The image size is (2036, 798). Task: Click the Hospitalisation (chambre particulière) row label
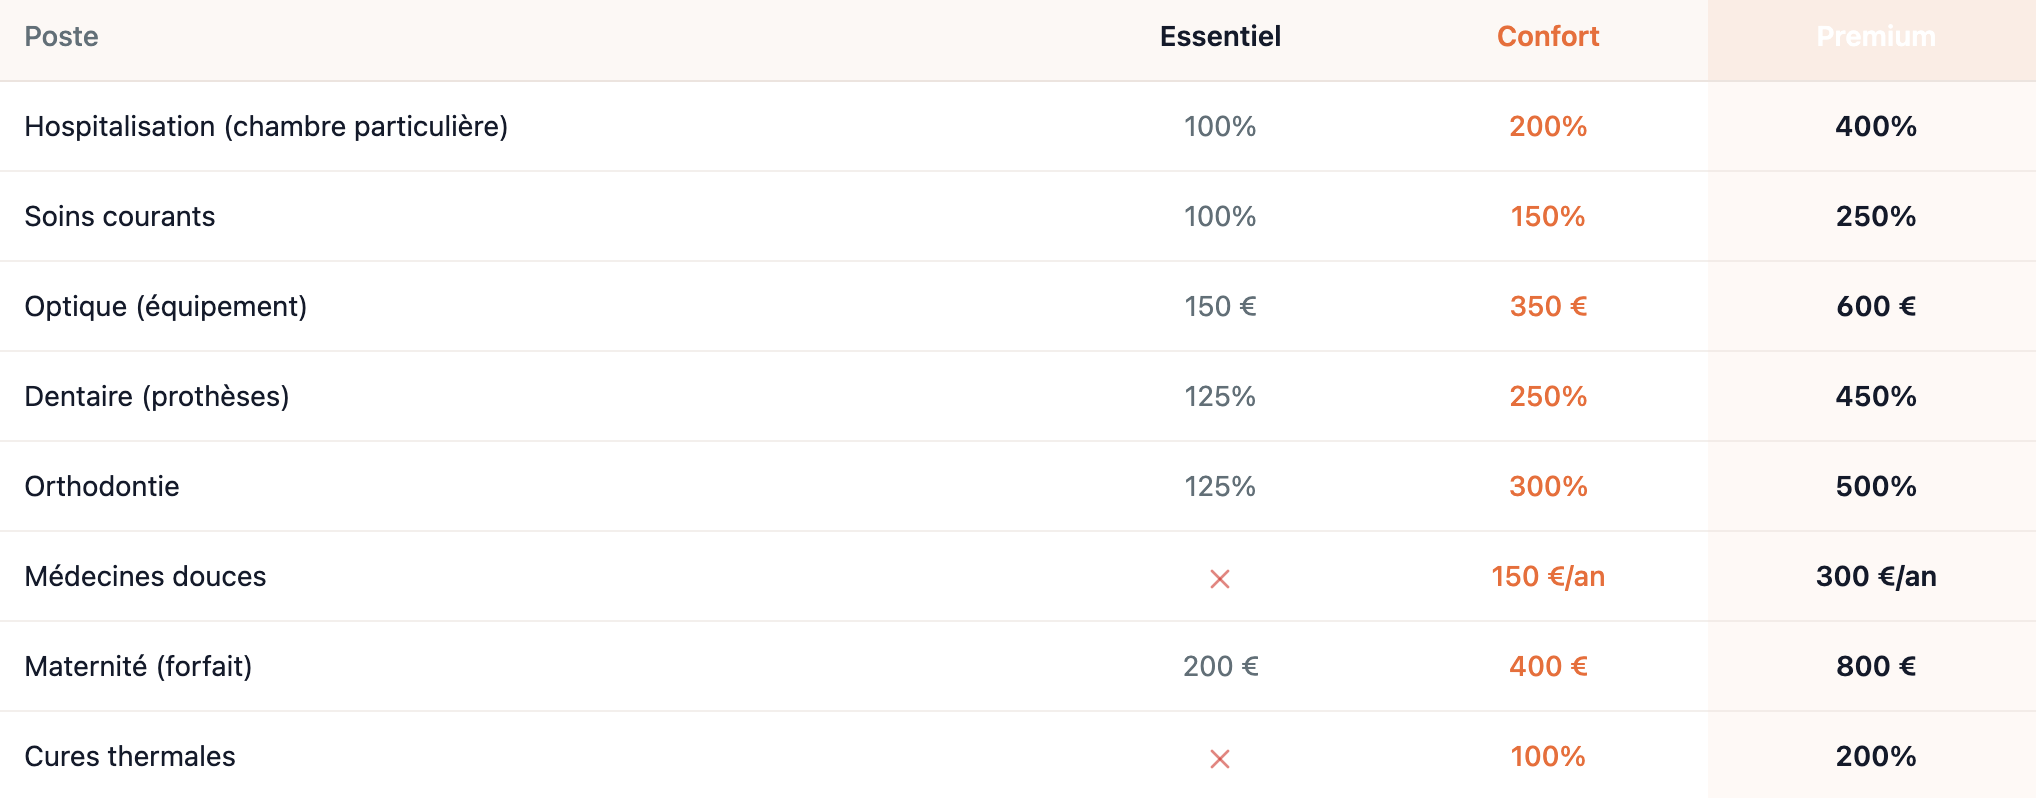(266, 127)
